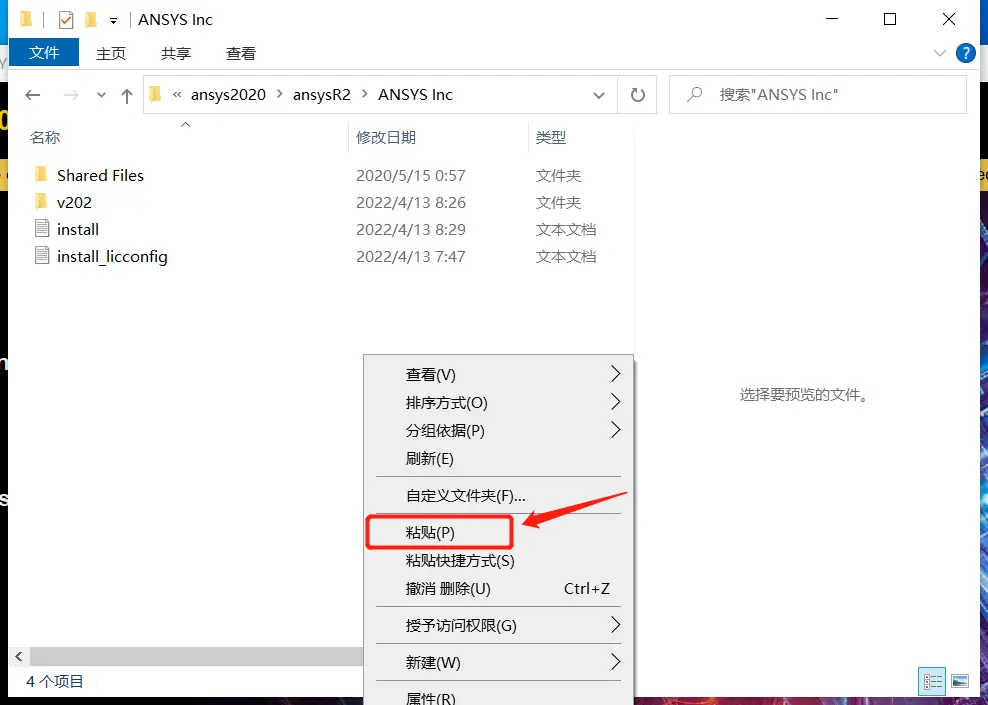Click the date 2022/4/13 7:47
The width and height of the screenshot is (988, 705).
point(411,256)
